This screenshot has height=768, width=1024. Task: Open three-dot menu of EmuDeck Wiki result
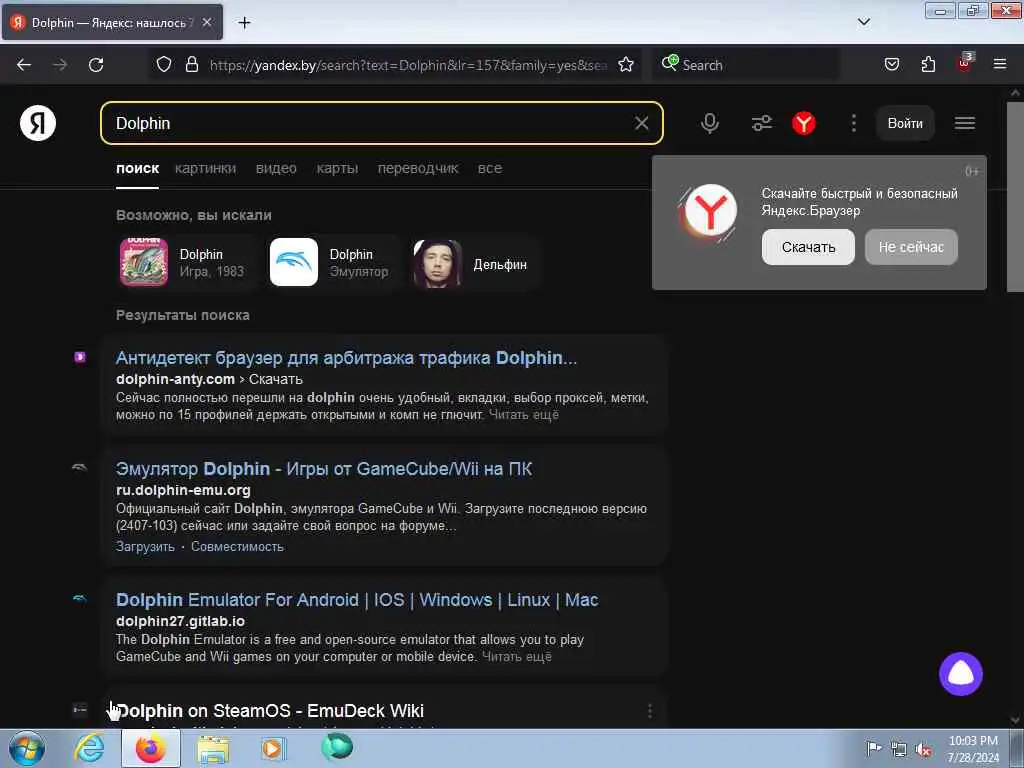tap(649, 711)
